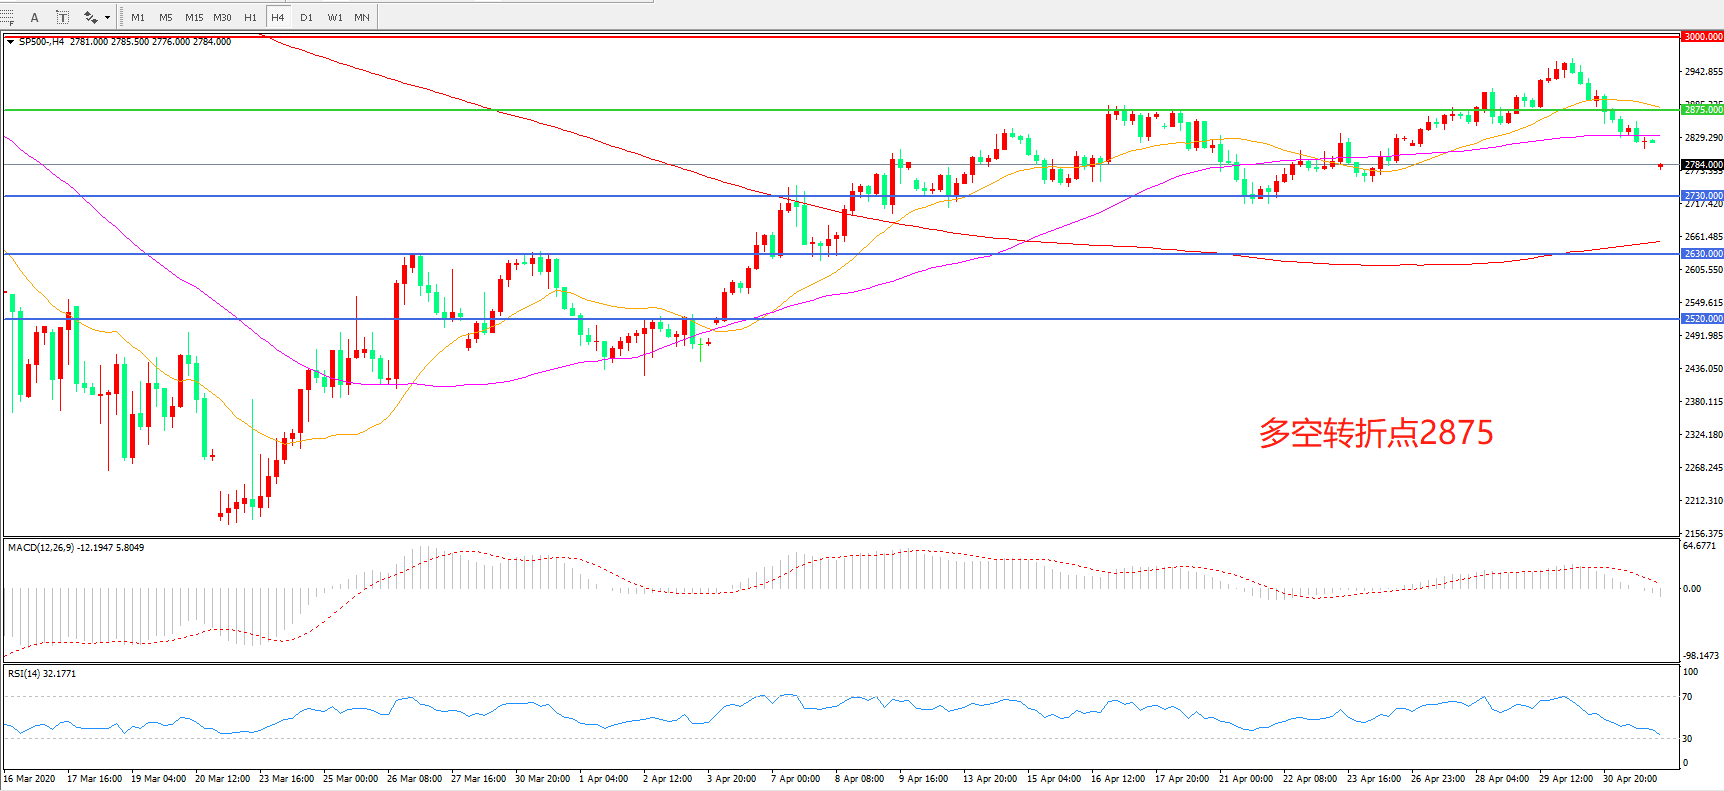This screenshot has height=791, width=1724.
Task: Select the Arrows drawing tool icon
Action: [90, 17]
